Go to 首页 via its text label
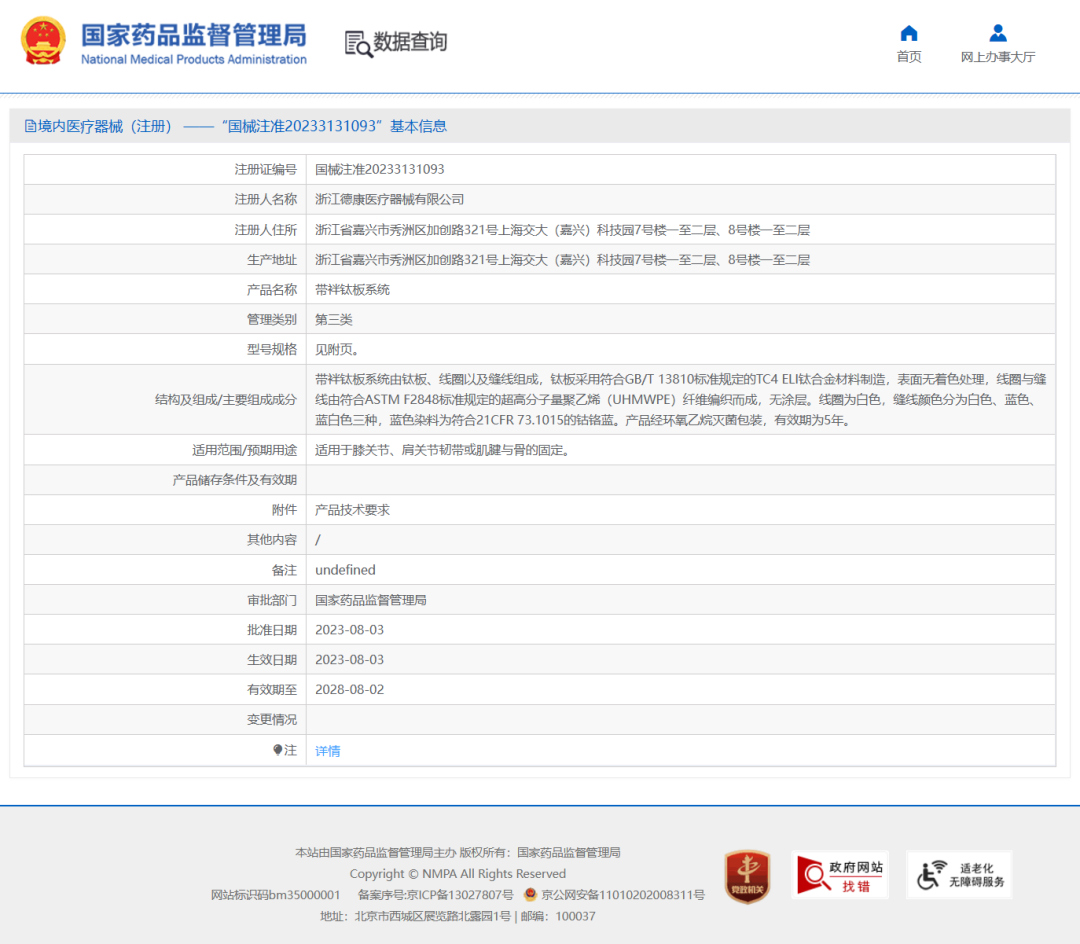 click(x=908, y=57)
